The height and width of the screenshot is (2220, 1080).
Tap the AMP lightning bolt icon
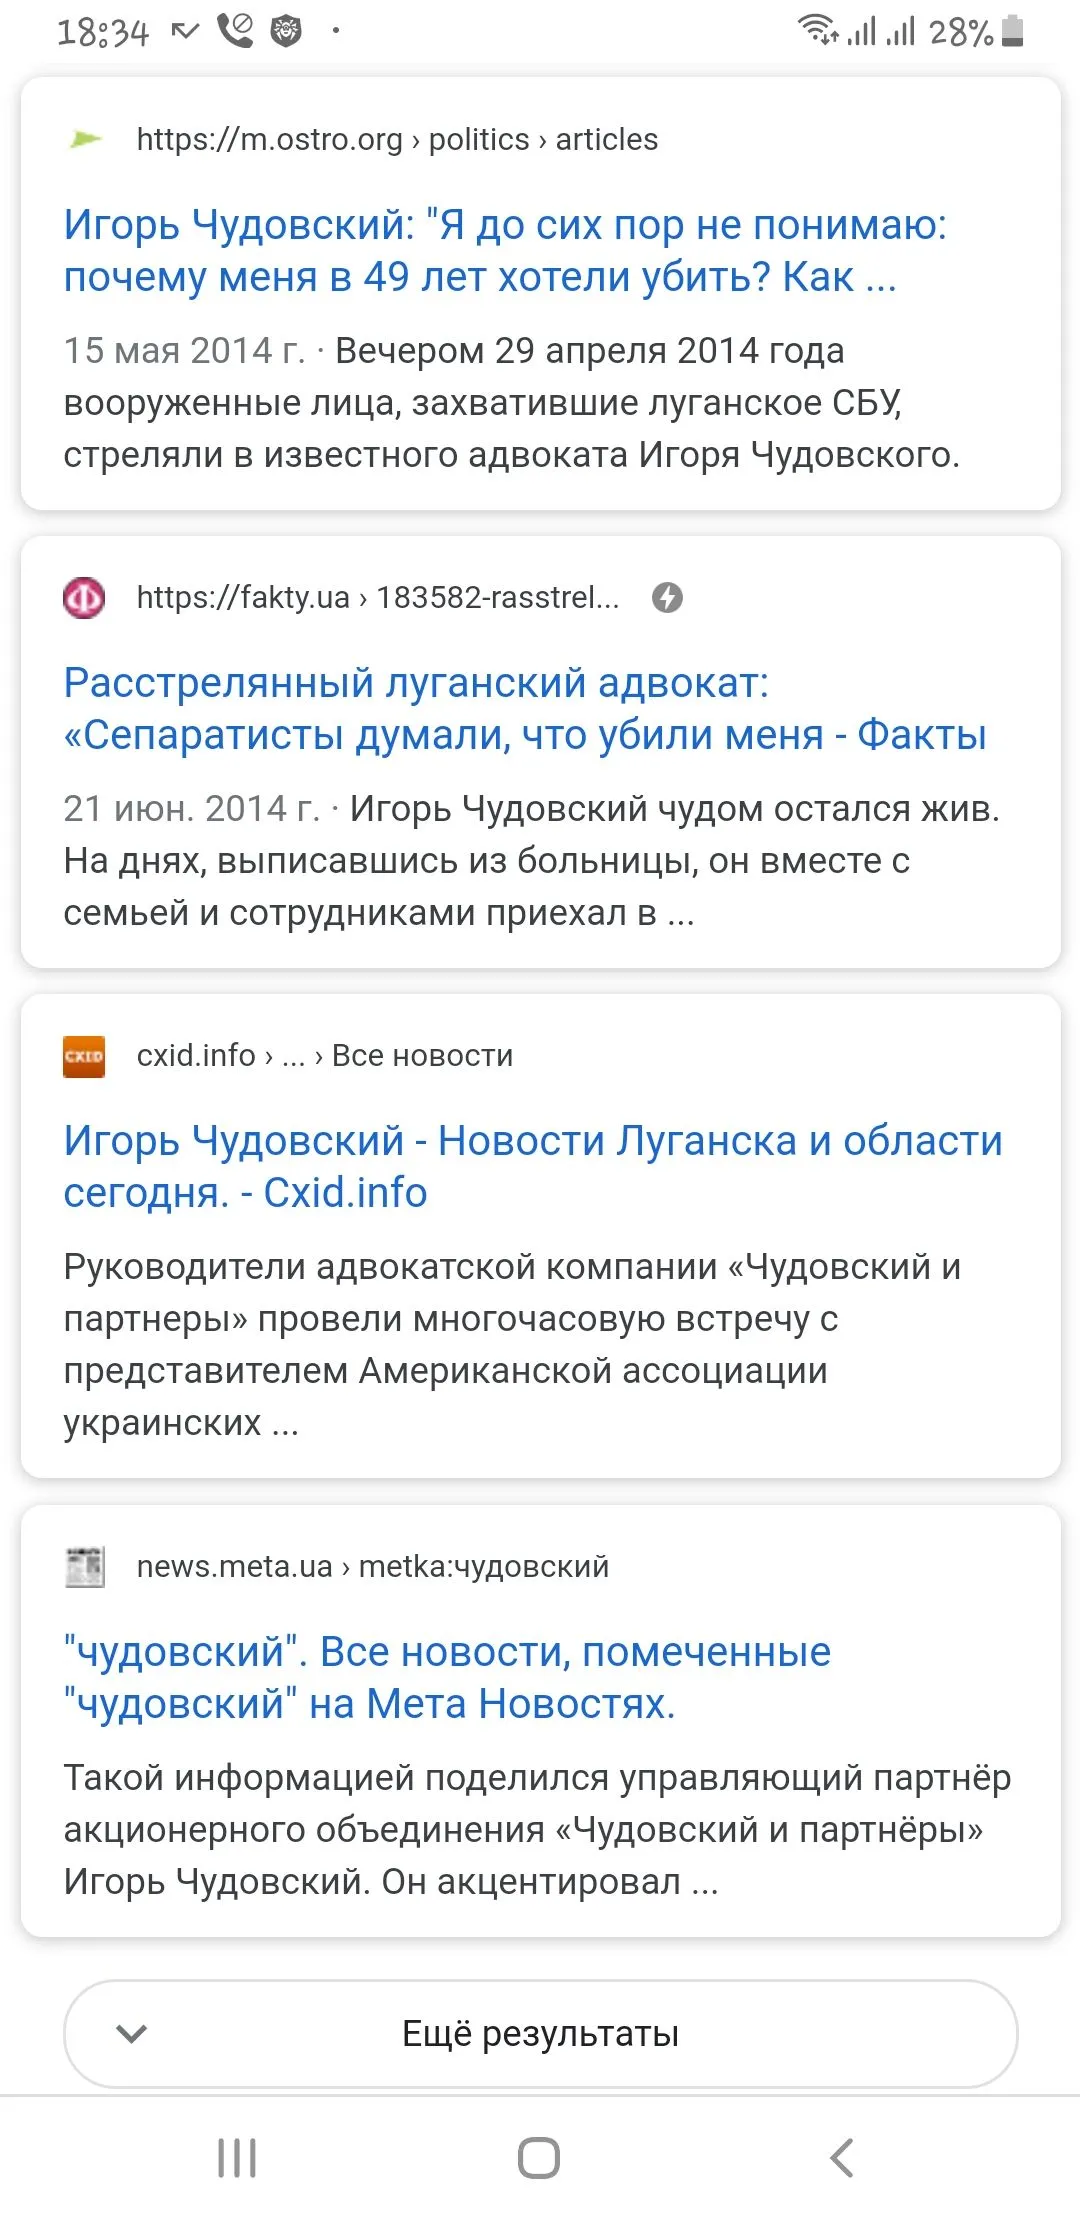pyautogui.click(x=667, y=598)
